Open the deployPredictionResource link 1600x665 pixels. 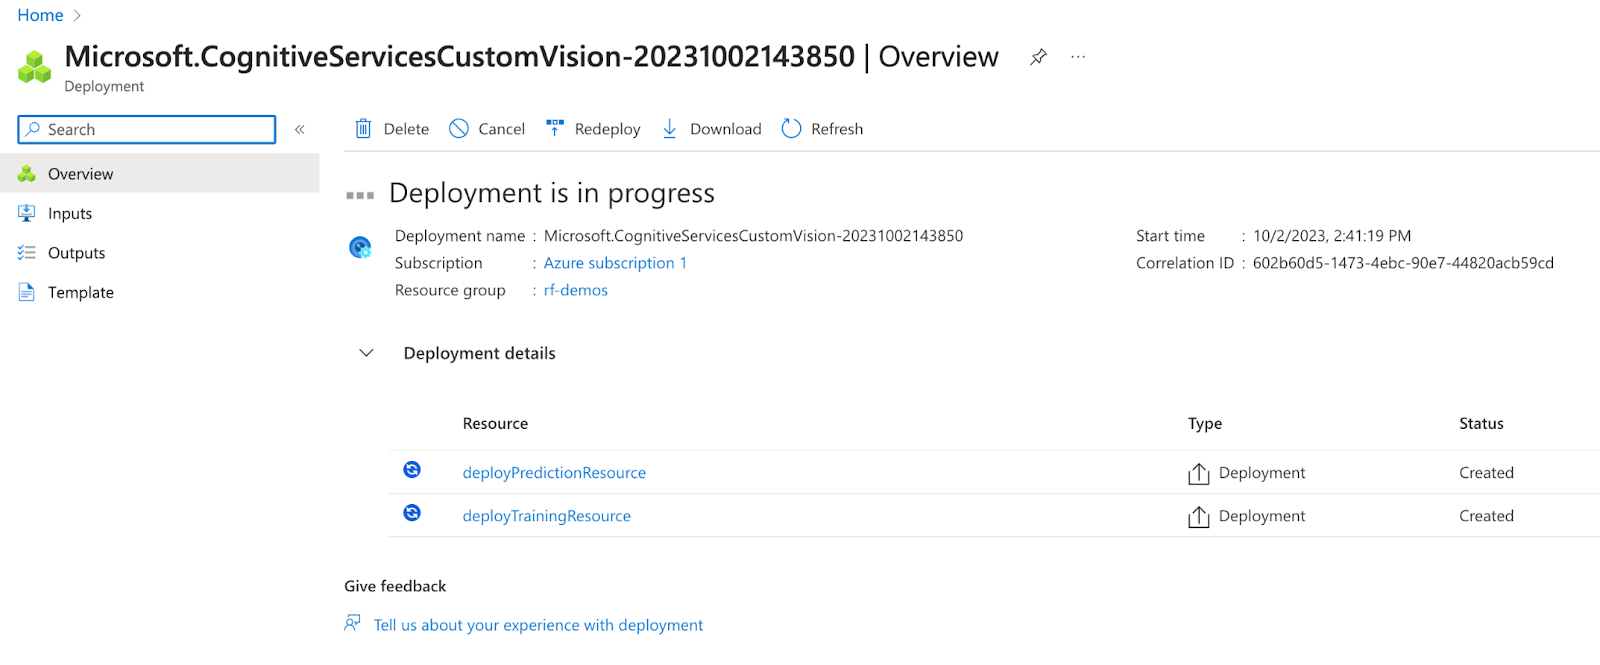[554, 473]
